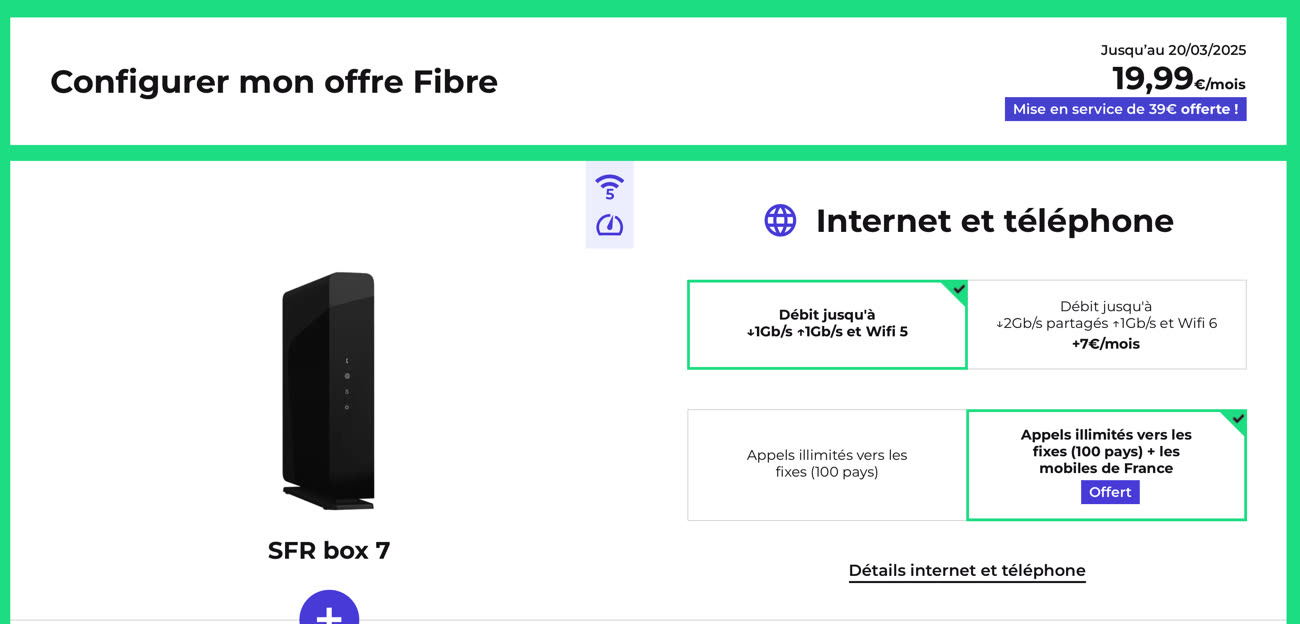Viewport: 1300px width, 624px height.
Task: Open the Détails internet et téléphone link
Action: point(966,570)
